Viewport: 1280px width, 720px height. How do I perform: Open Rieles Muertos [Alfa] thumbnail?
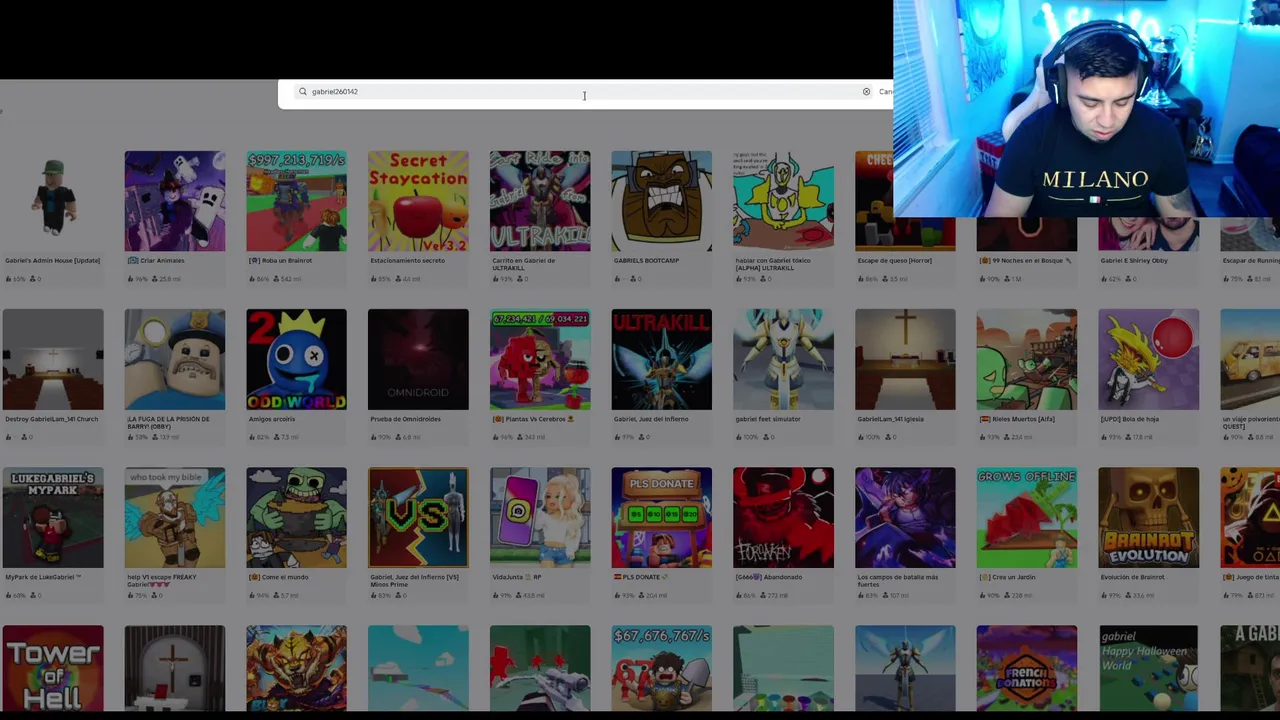(x=1027, y=359)
